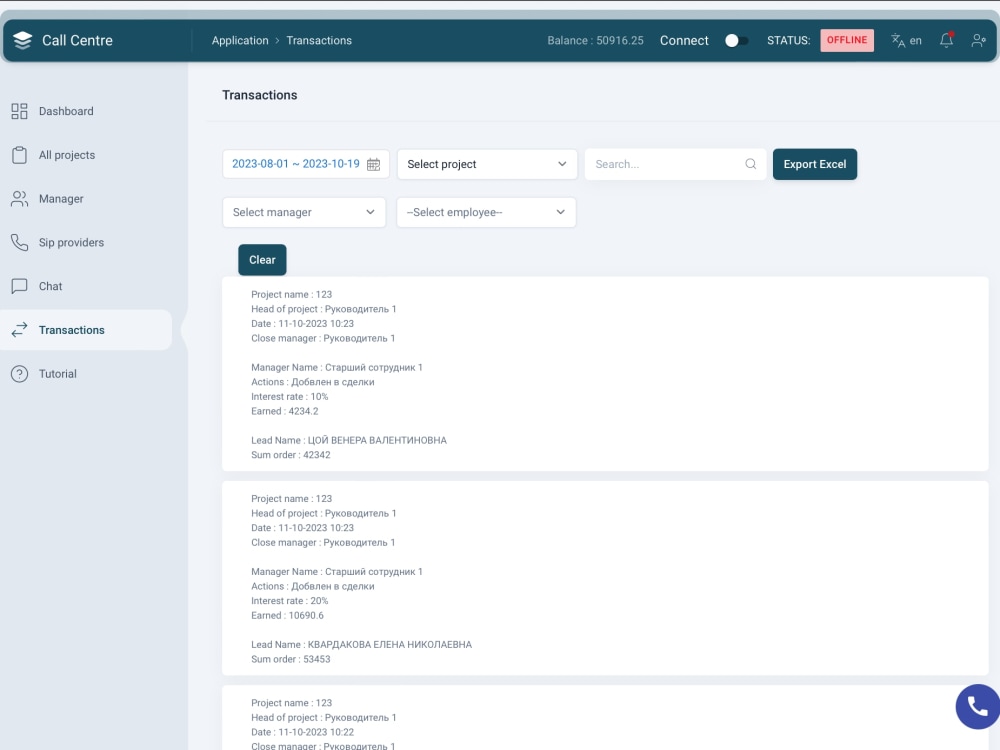The height and width of the screenshot is (750, 1000).
Task: Click Sum order : 53453
Action: 291,659
